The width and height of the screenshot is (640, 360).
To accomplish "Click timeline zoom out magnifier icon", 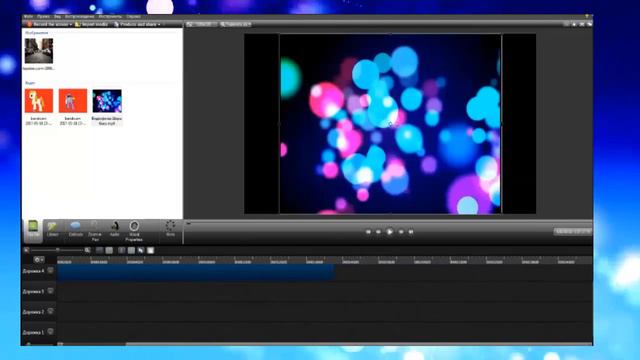I will [x=27, y=250].
